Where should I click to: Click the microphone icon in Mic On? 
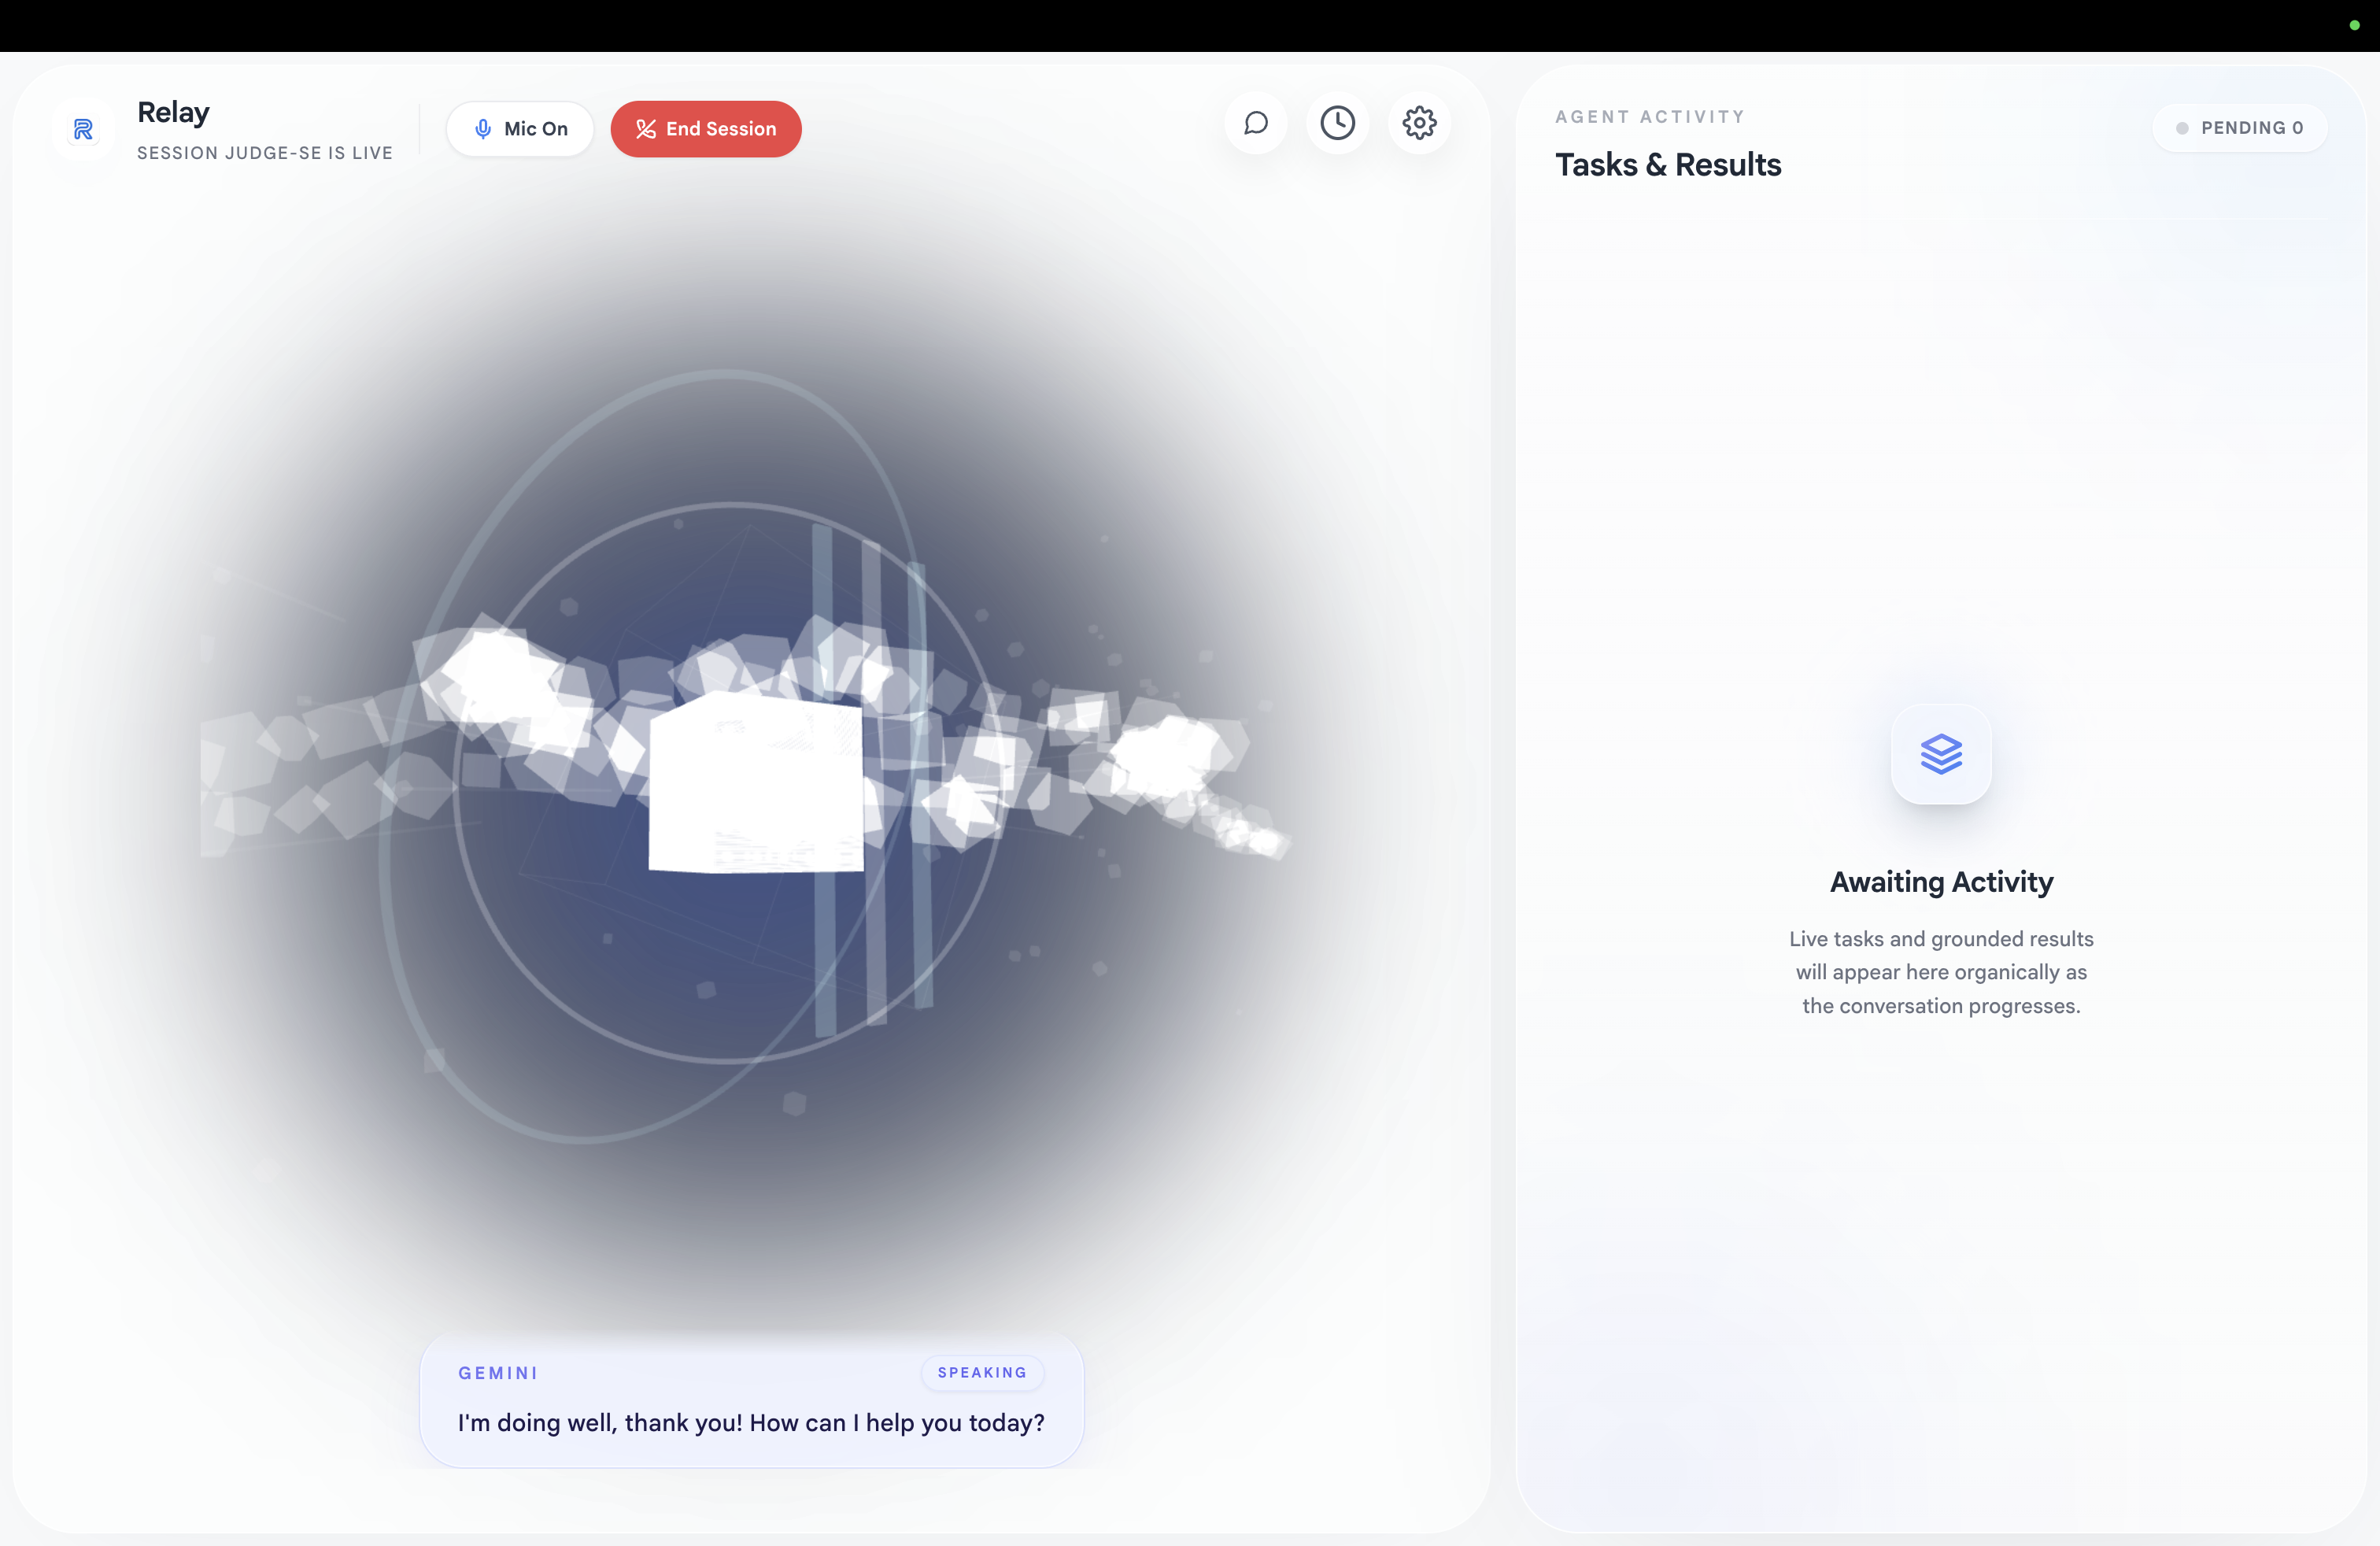click(x=483, y=129)
